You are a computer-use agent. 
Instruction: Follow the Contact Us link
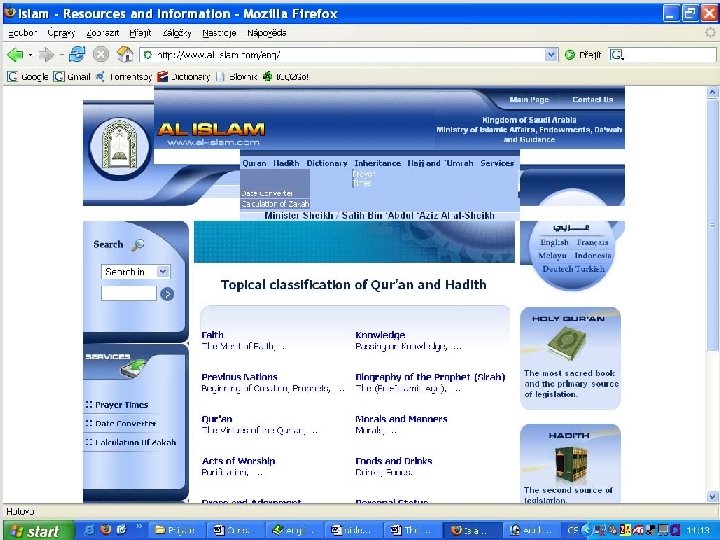coord(592,100)
